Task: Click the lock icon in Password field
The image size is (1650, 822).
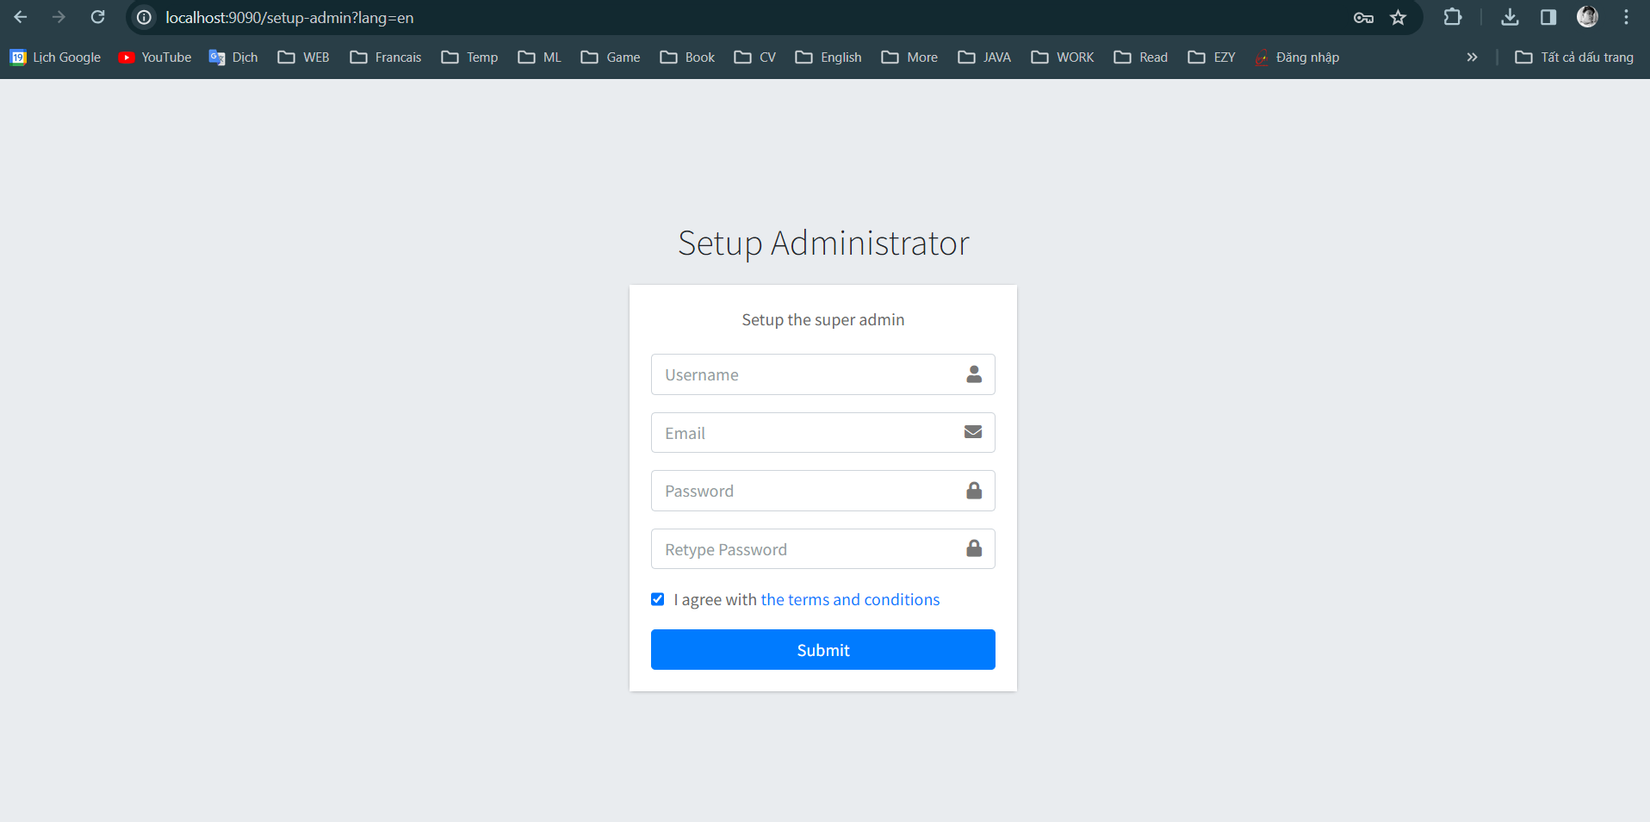Action: [x=974, y=490]
